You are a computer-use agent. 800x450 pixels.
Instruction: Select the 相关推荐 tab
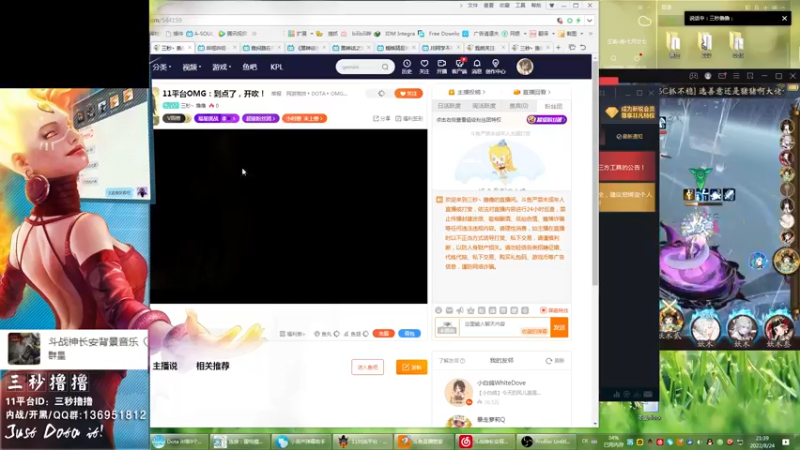(x=213, y=366)
